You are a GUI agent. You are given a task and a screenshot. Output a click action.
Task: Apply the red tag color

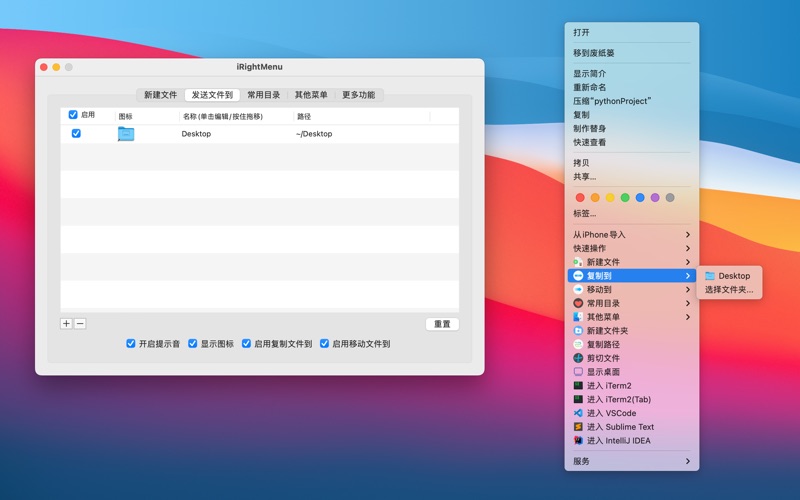pos(580,197)
